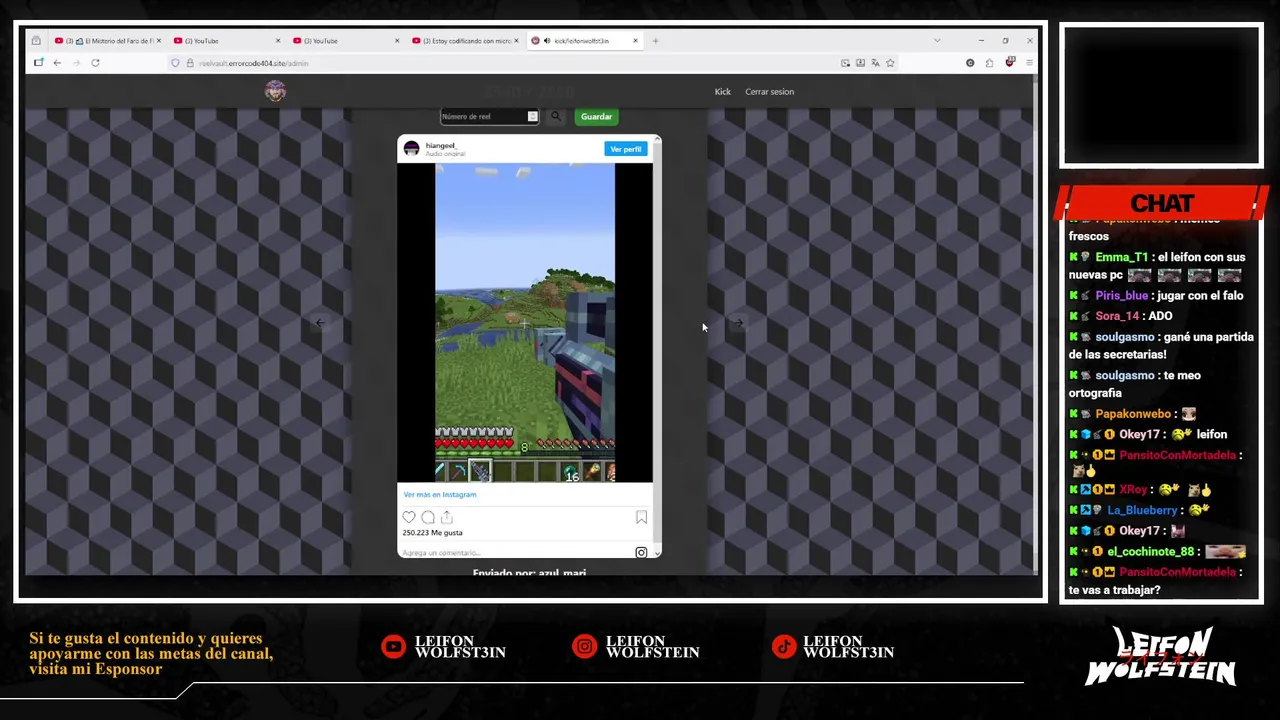
Task: Click Papakonwebo username in chat
Action: (1133, 414)
